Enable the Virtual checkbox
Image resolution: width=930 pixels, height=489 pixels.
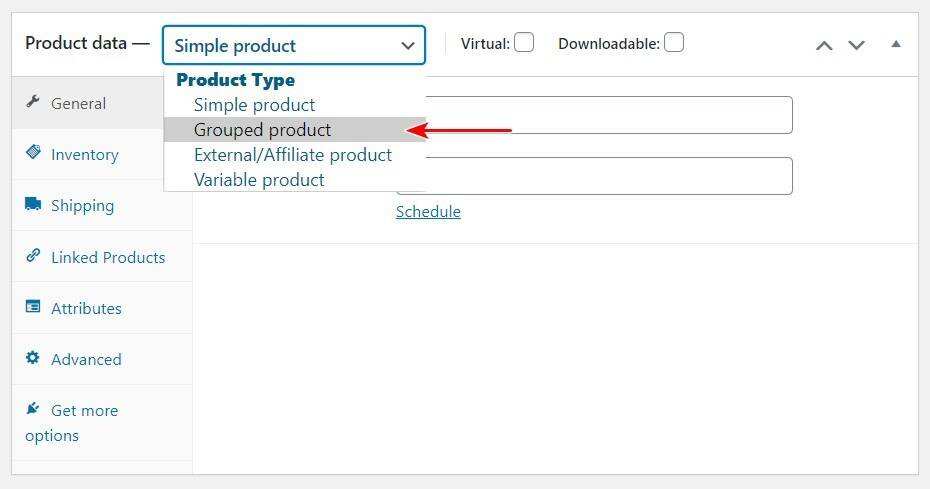click(x=524, y=42)
